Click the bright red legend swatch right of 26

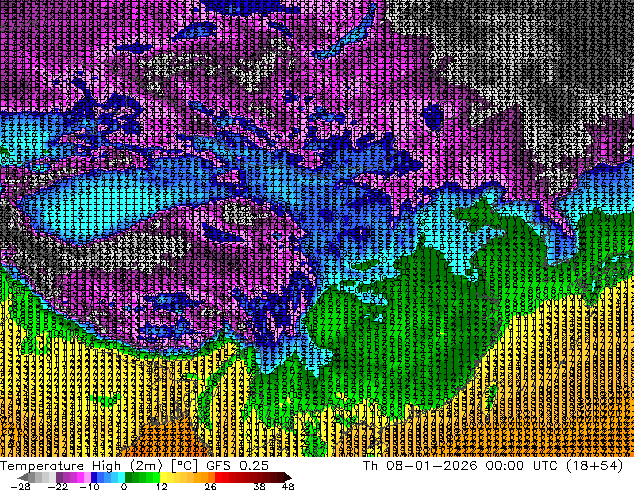pos(218,477)
